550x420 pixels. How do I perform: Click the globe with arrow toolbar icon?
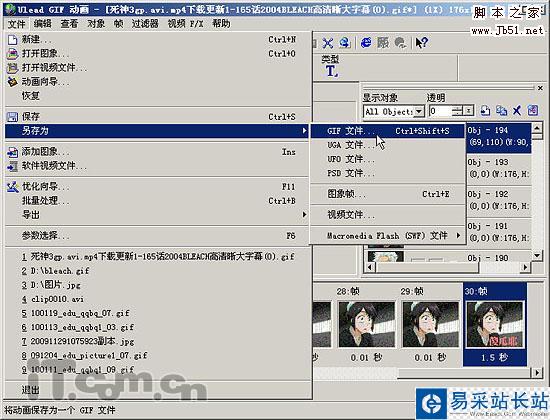click(345, 43)
